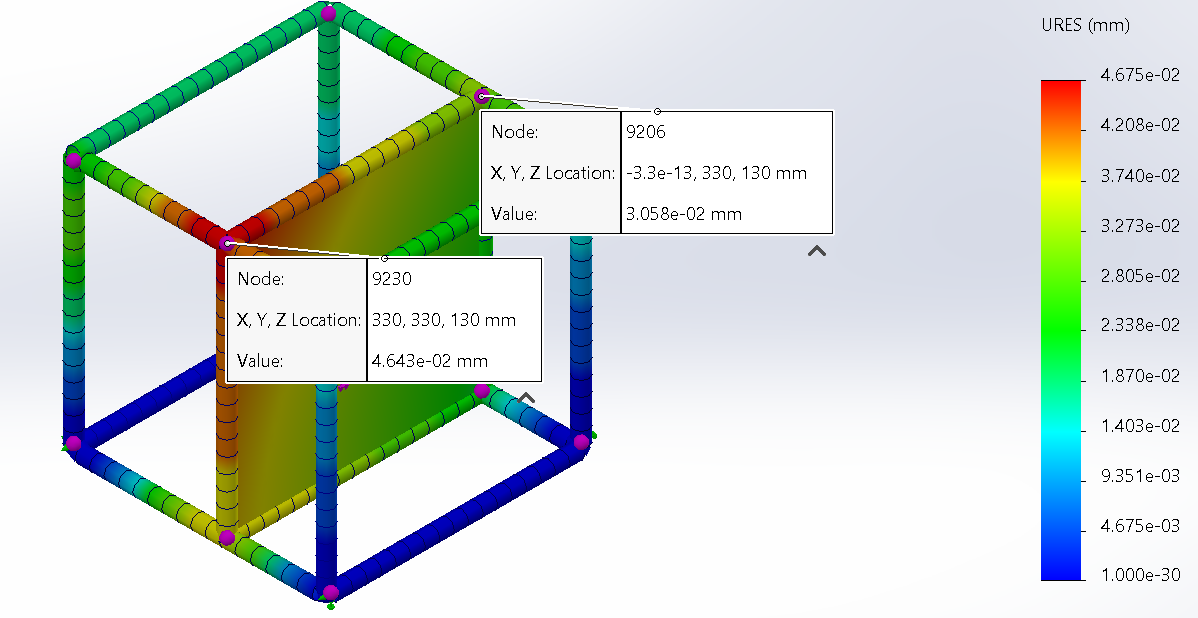Select the Node 9230 annotation callout box

click(x=385, y=320)
